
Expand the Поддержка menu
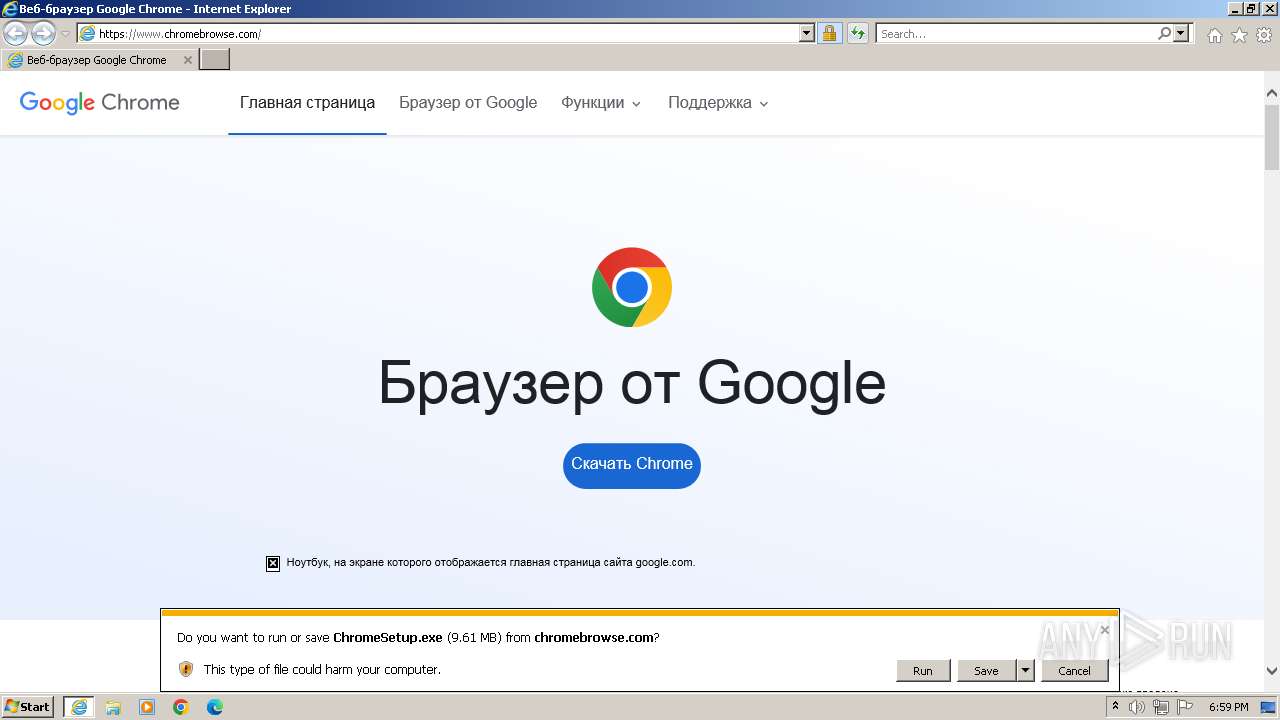point(718,102)
